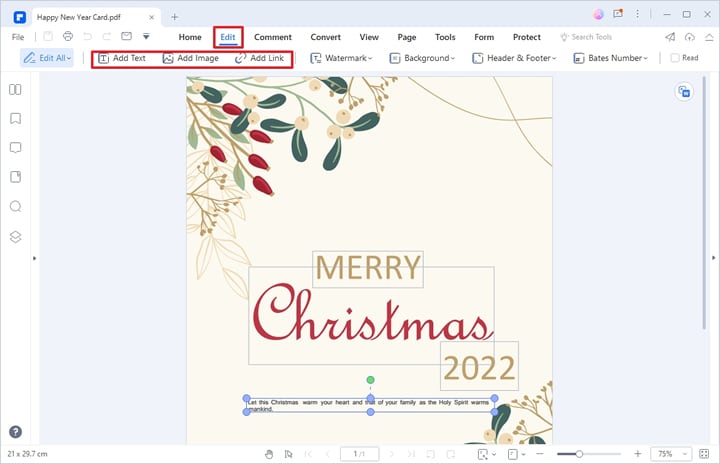Select the Happy New Year Card.pdf tab
The height and width of the screenshot is (464, 720).
pos(96,17)
